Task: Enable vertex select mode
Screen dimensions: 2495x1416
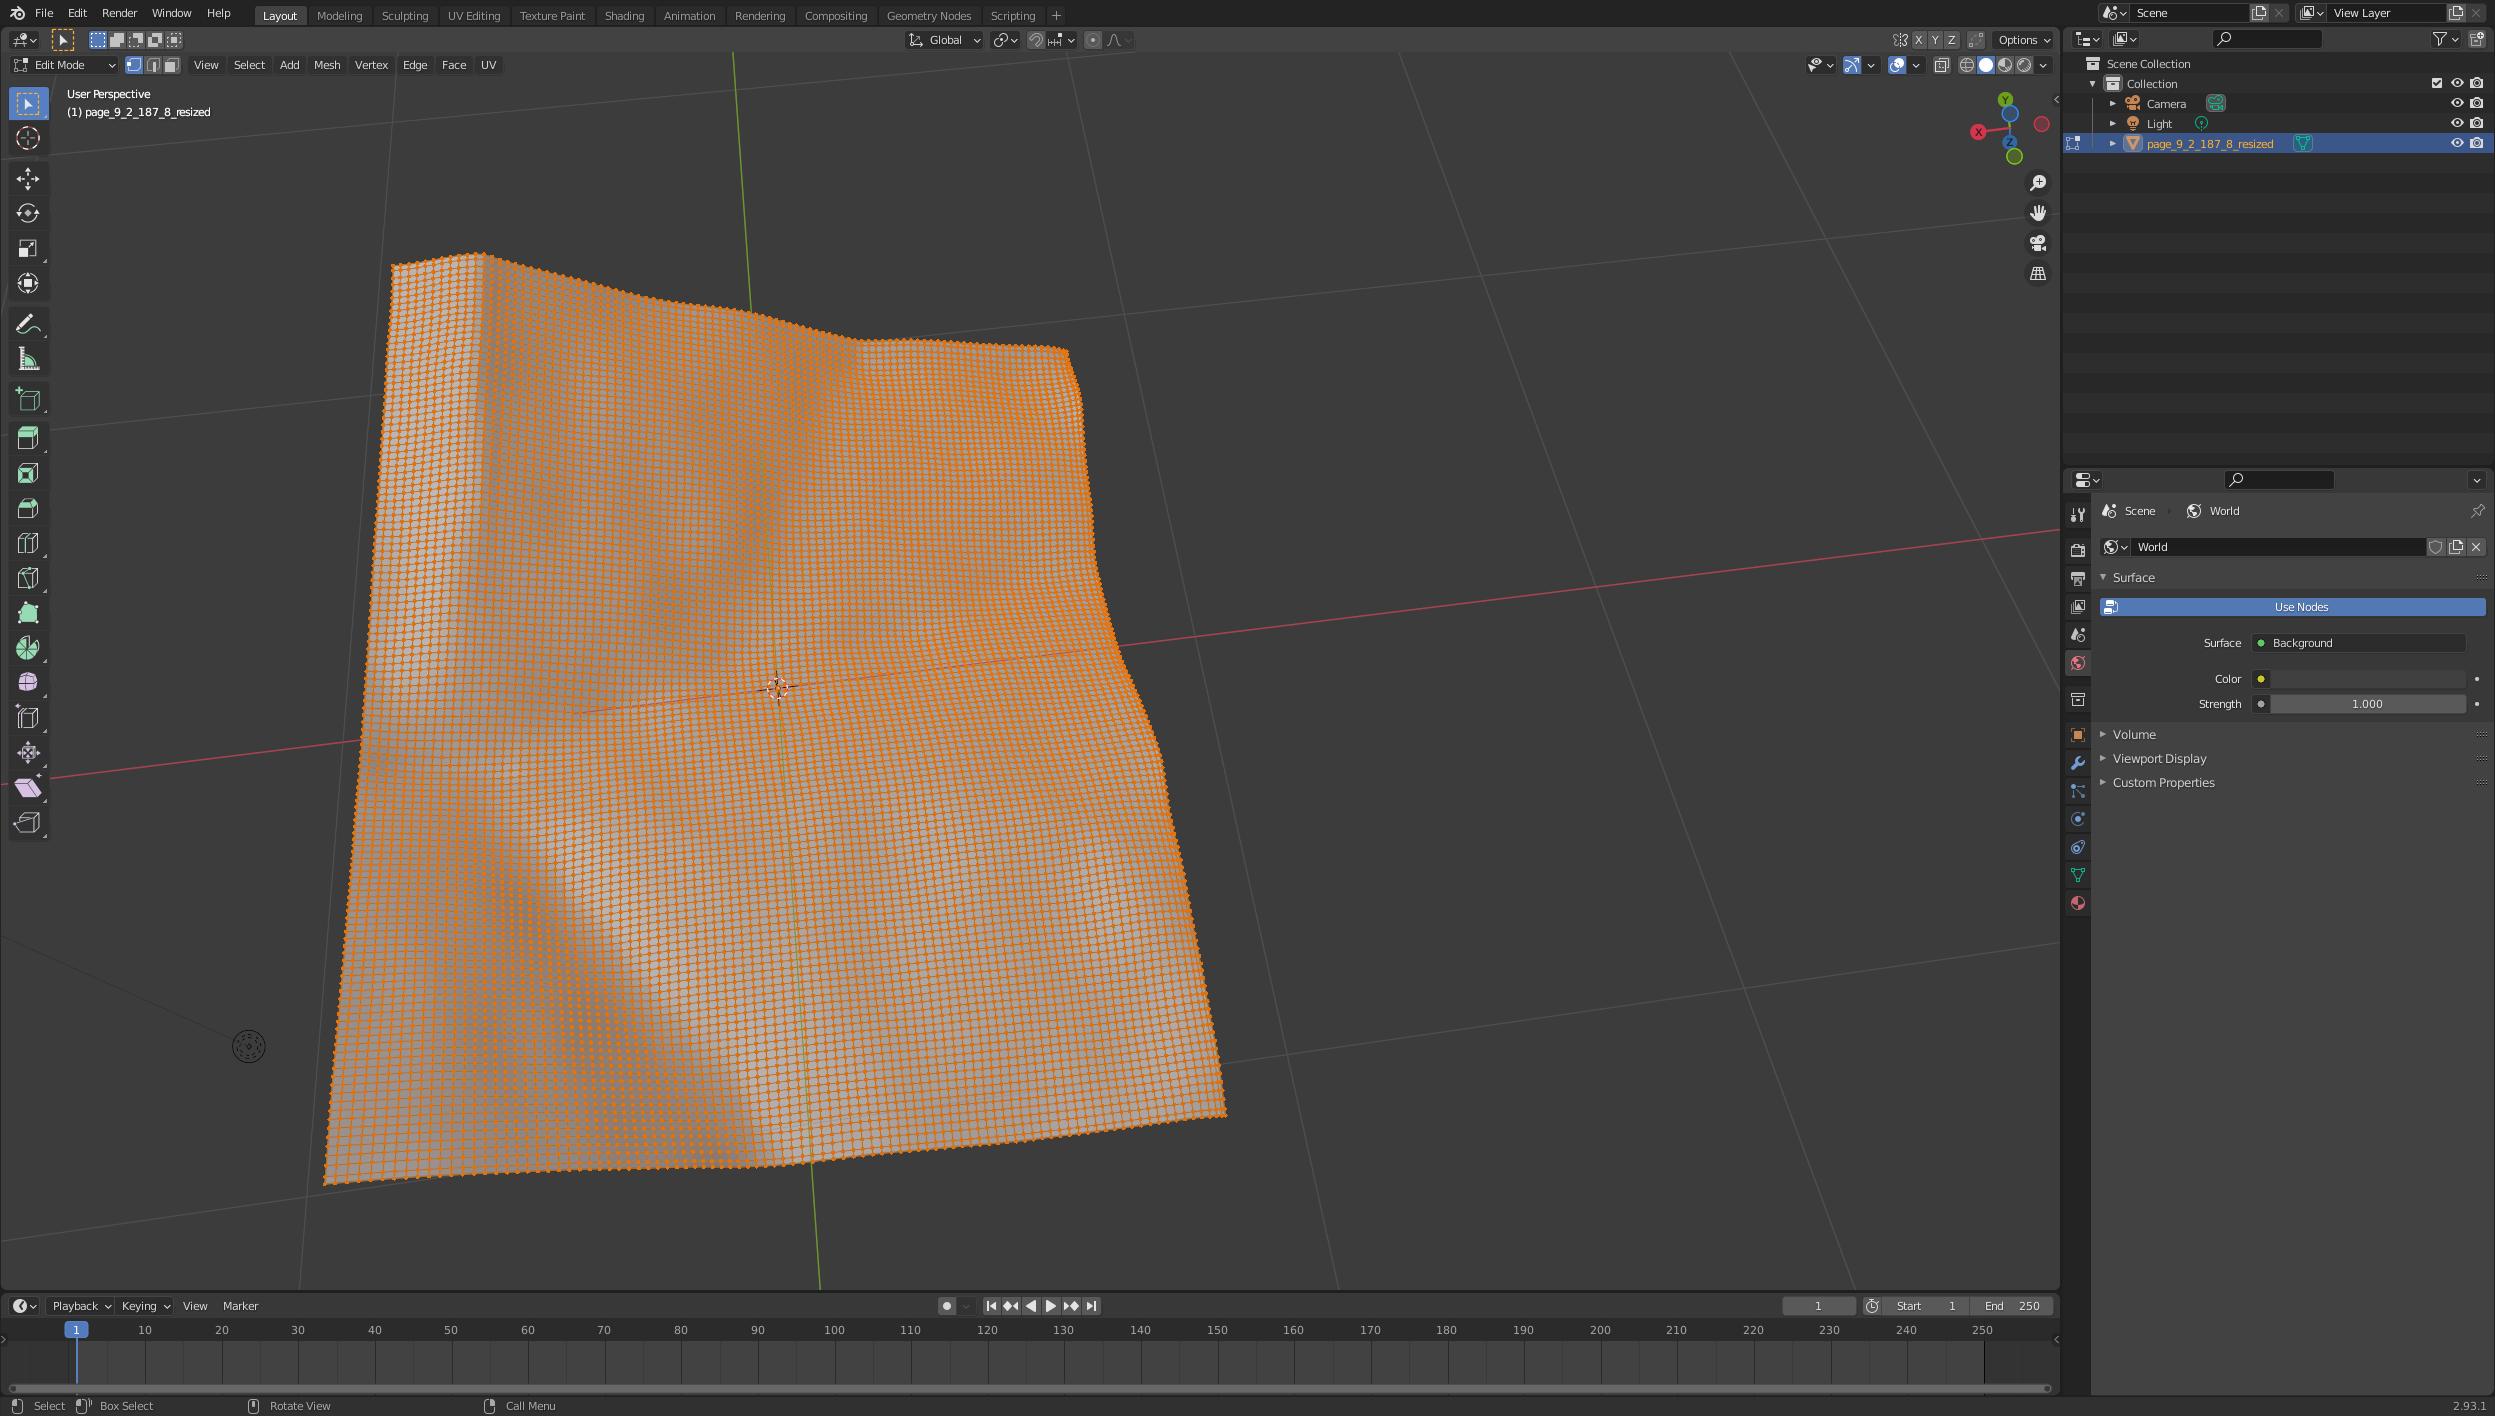Action: [134, 65]
